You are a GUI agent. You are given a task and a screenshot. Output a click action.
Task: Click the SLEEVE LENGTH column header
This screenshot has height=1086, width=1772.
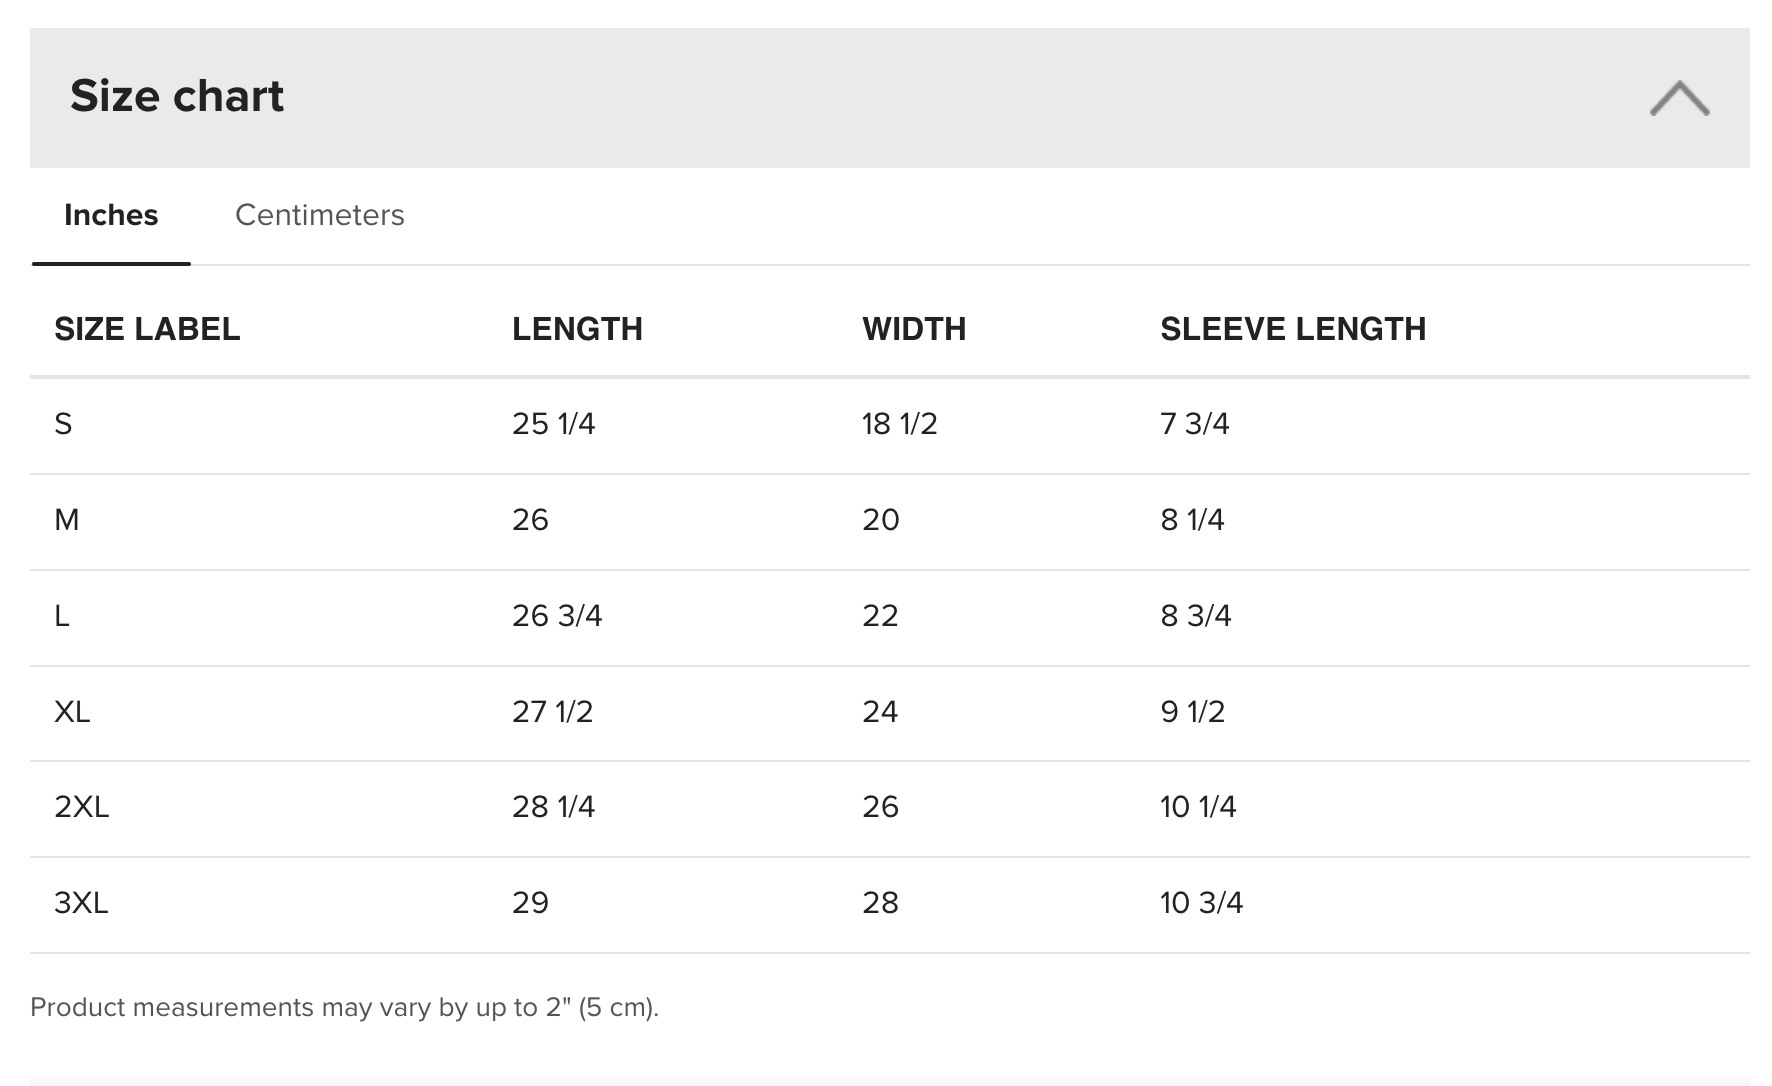(x=1292, y=329)
